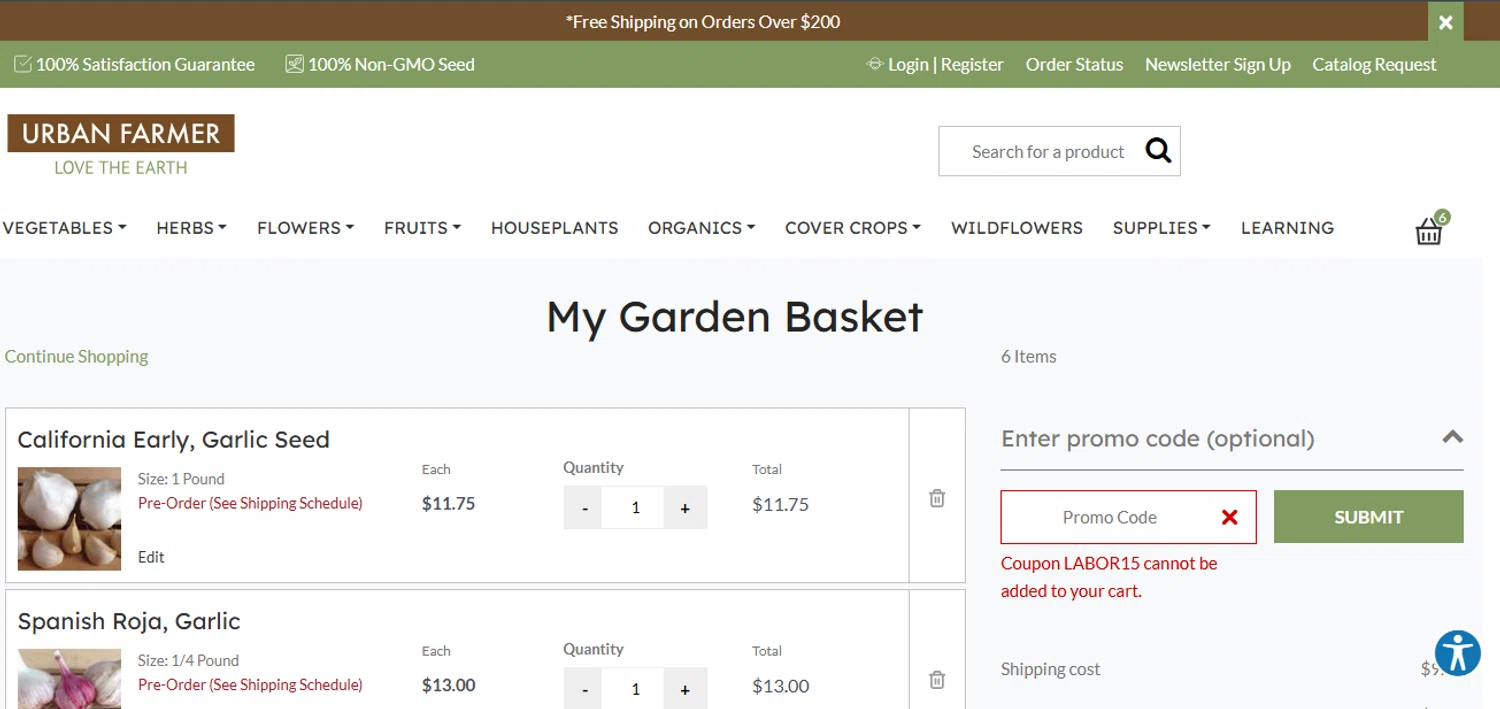Open California Early, Garlic Seed title
The height and width of the screenshot is (709, 1500).
pyautogui.click(x=173, y=440)
